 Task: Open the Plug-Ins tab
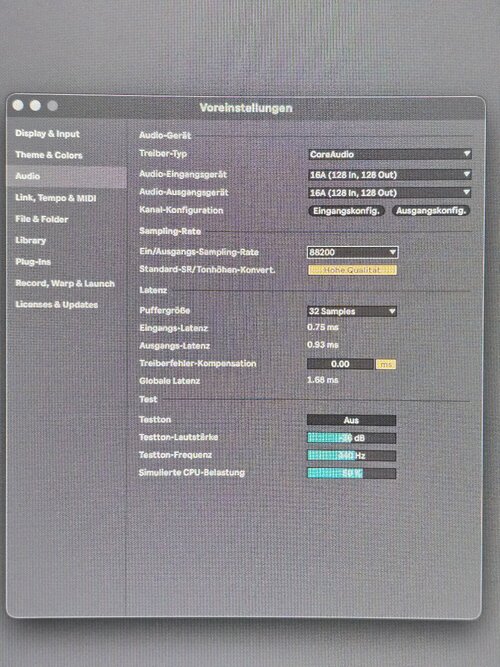coord(33,262)
